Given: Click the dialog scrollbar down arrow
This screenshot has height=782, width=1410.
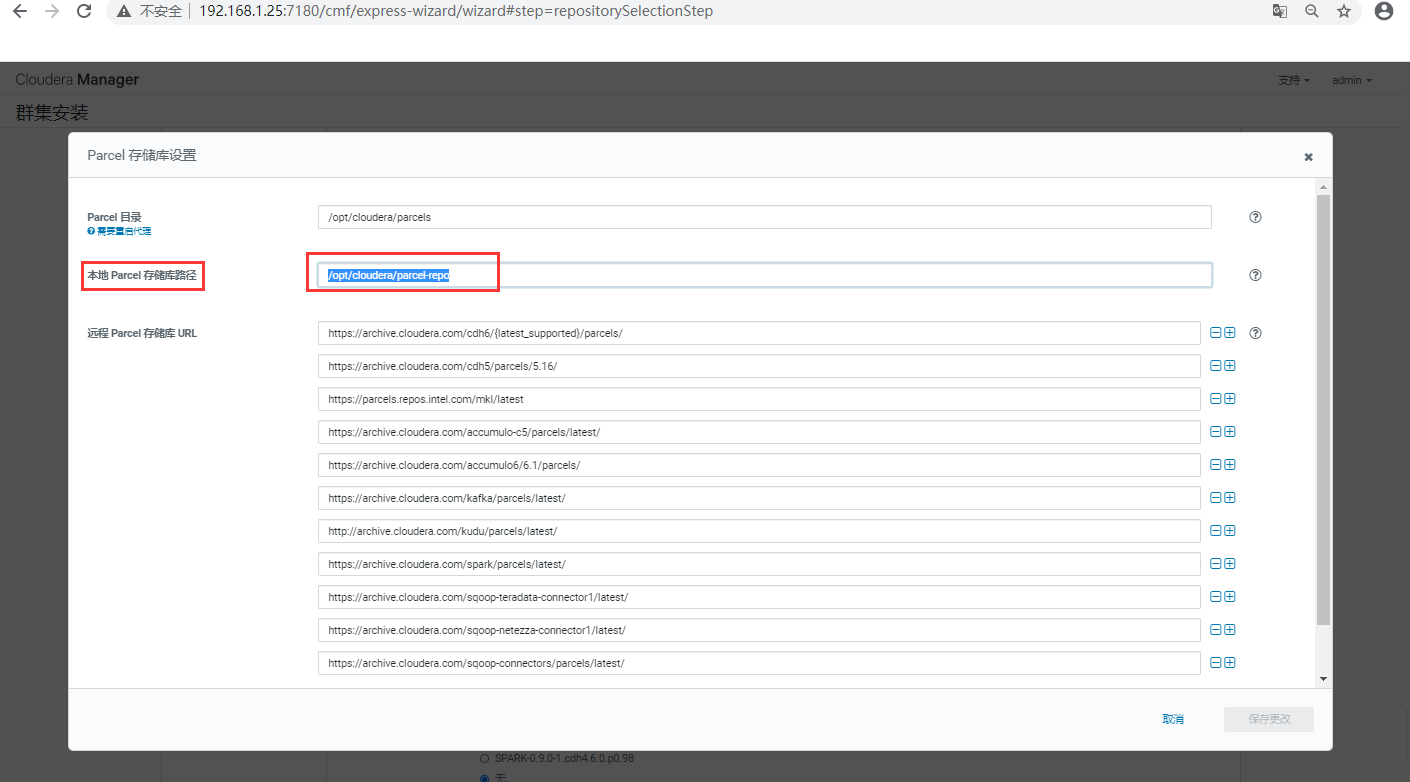Looking at the screenshot, I should (x=1323, y=678).
